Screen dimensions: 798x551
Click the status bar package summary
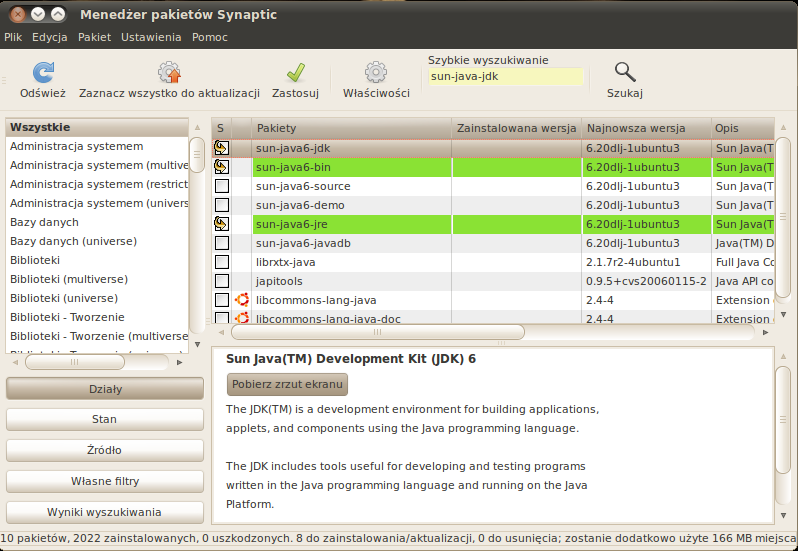coord(398,538)
